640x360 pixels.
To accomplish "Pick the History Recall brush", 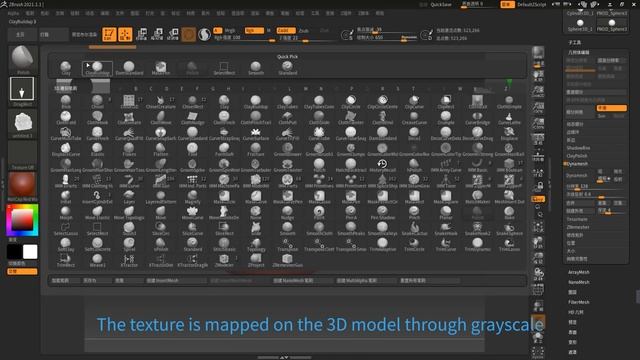I will [382, 165].
